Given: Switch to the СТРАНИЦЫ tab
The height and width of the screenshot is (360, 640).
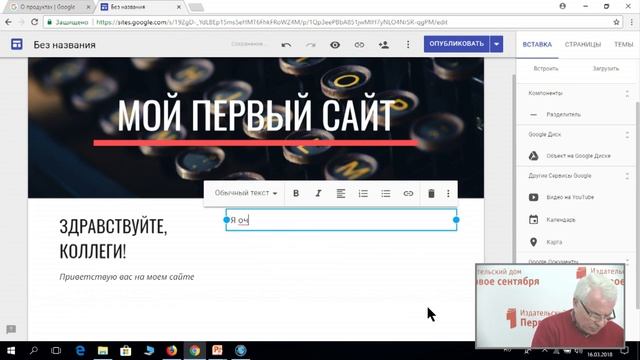Looking at the screenshot, I should click(583, 44).
